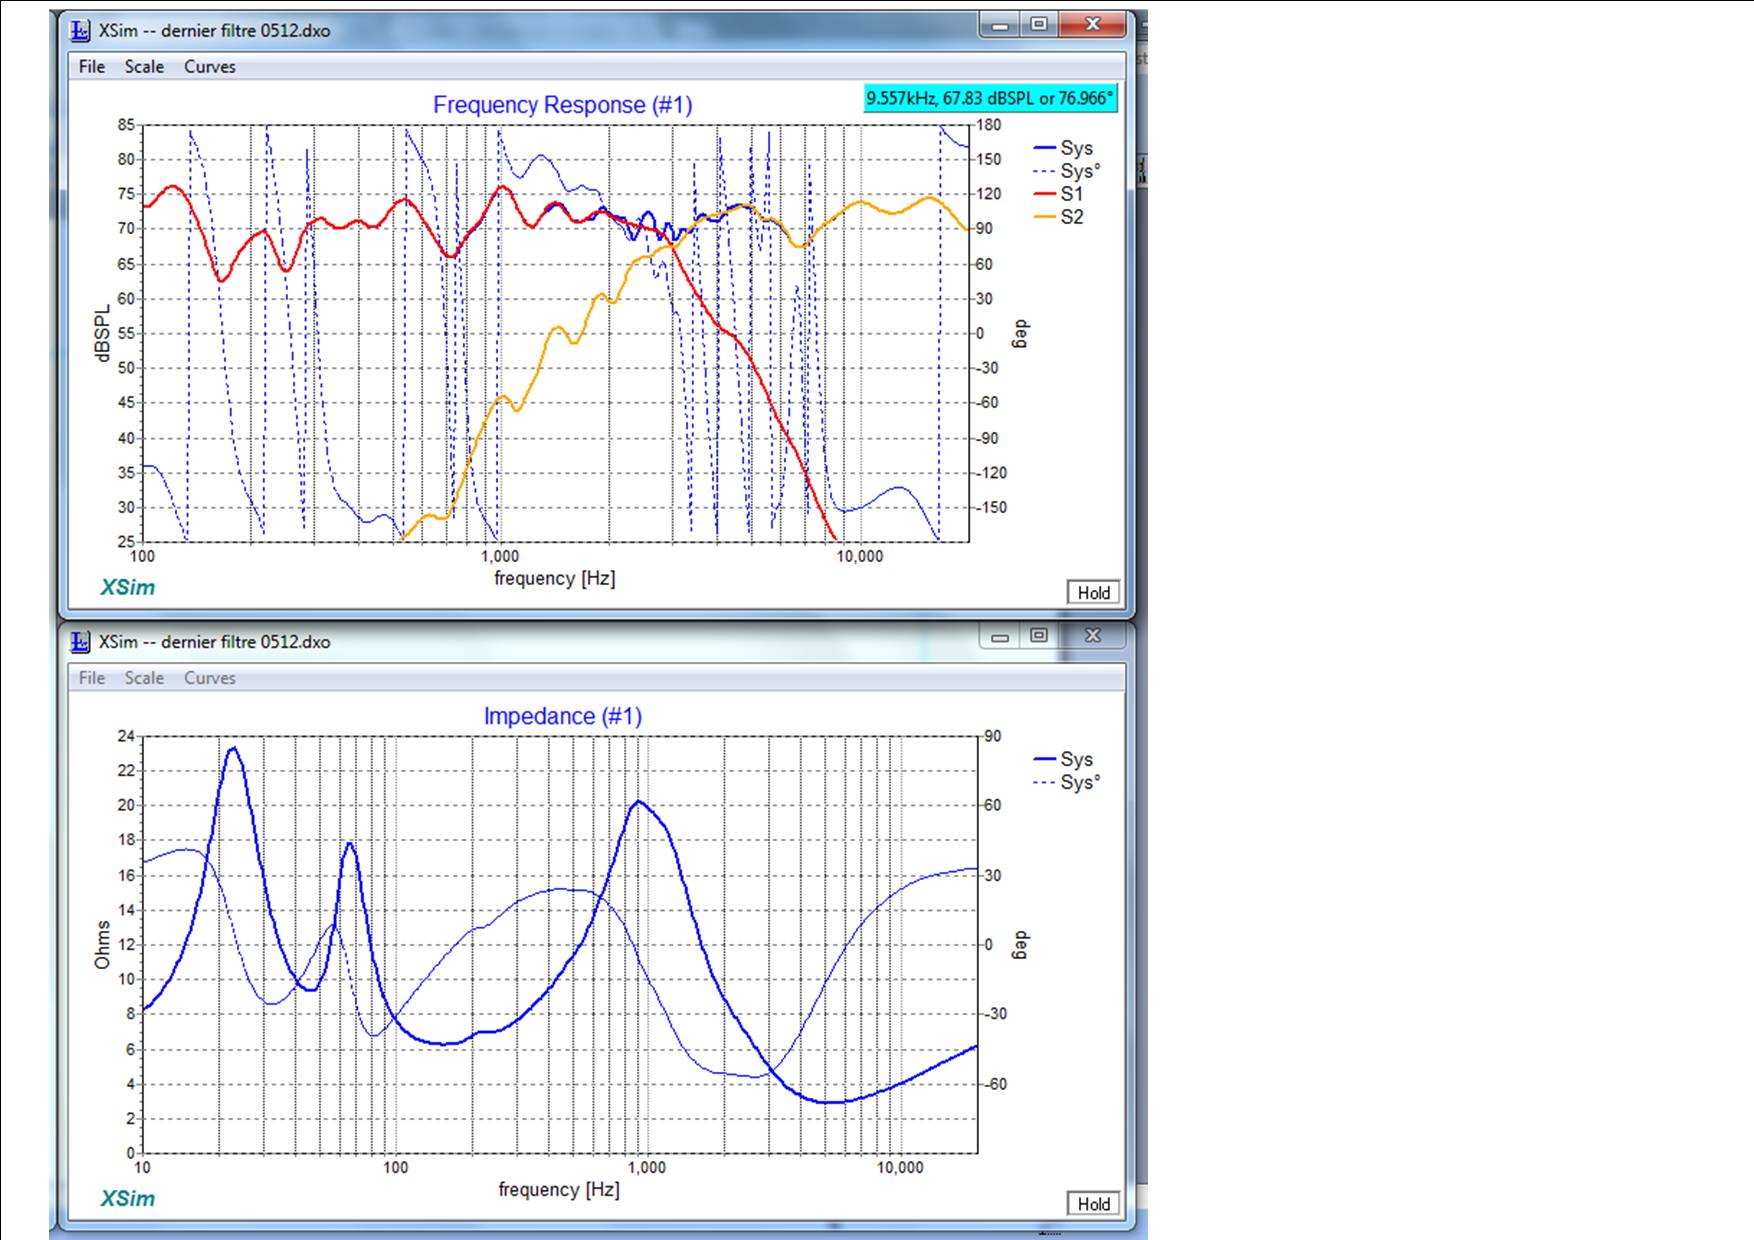Click Hold button in Impedance graph

coord(1093,1203)
